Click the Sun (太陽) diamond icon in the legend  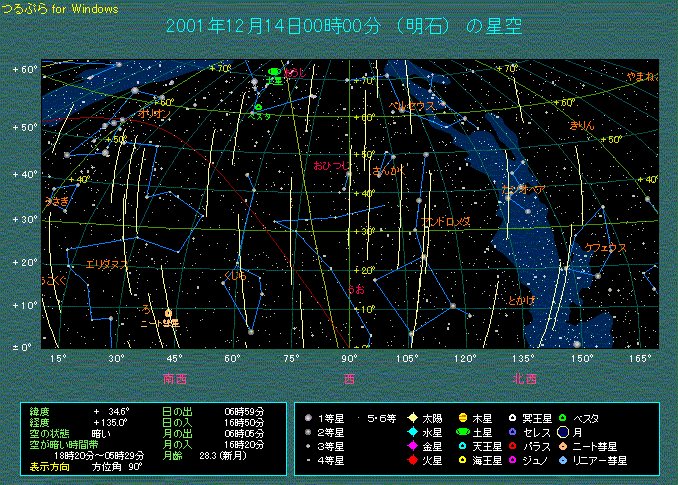click(x=412, y=417)
